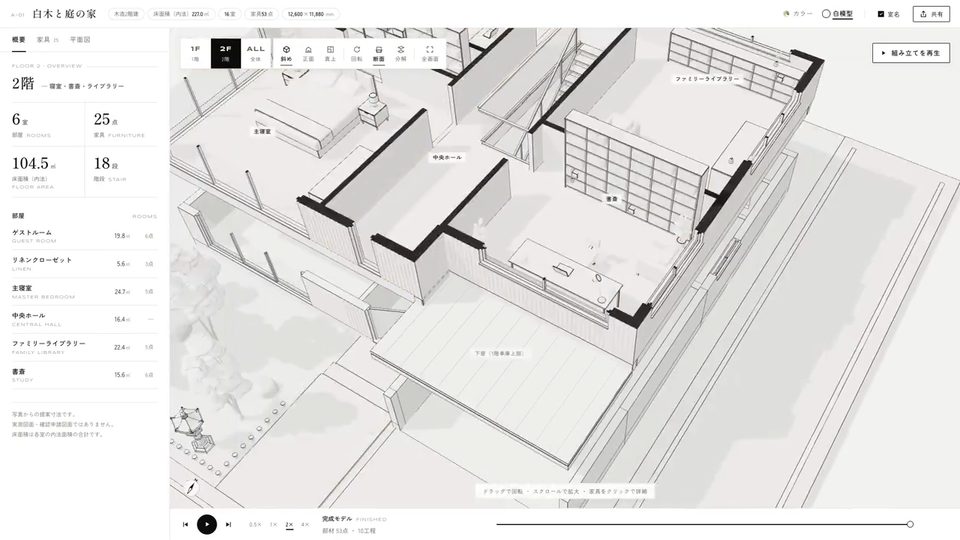The image size is (960, 540).
Task: Click the compass icon in viewport
Action: click(192, 487)
